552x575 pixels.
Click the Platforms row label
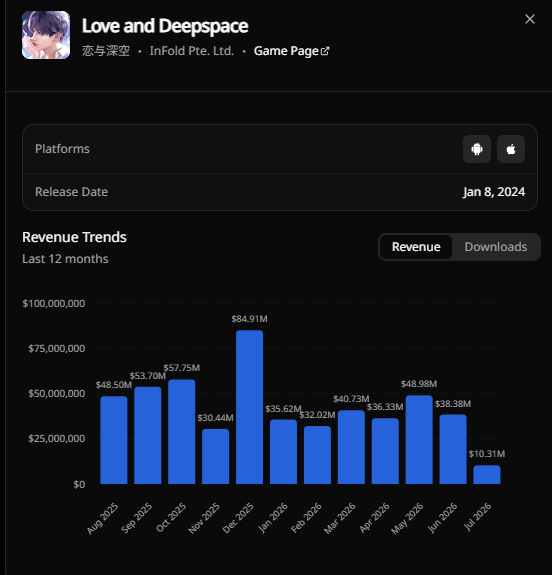[x=62, y=149]
